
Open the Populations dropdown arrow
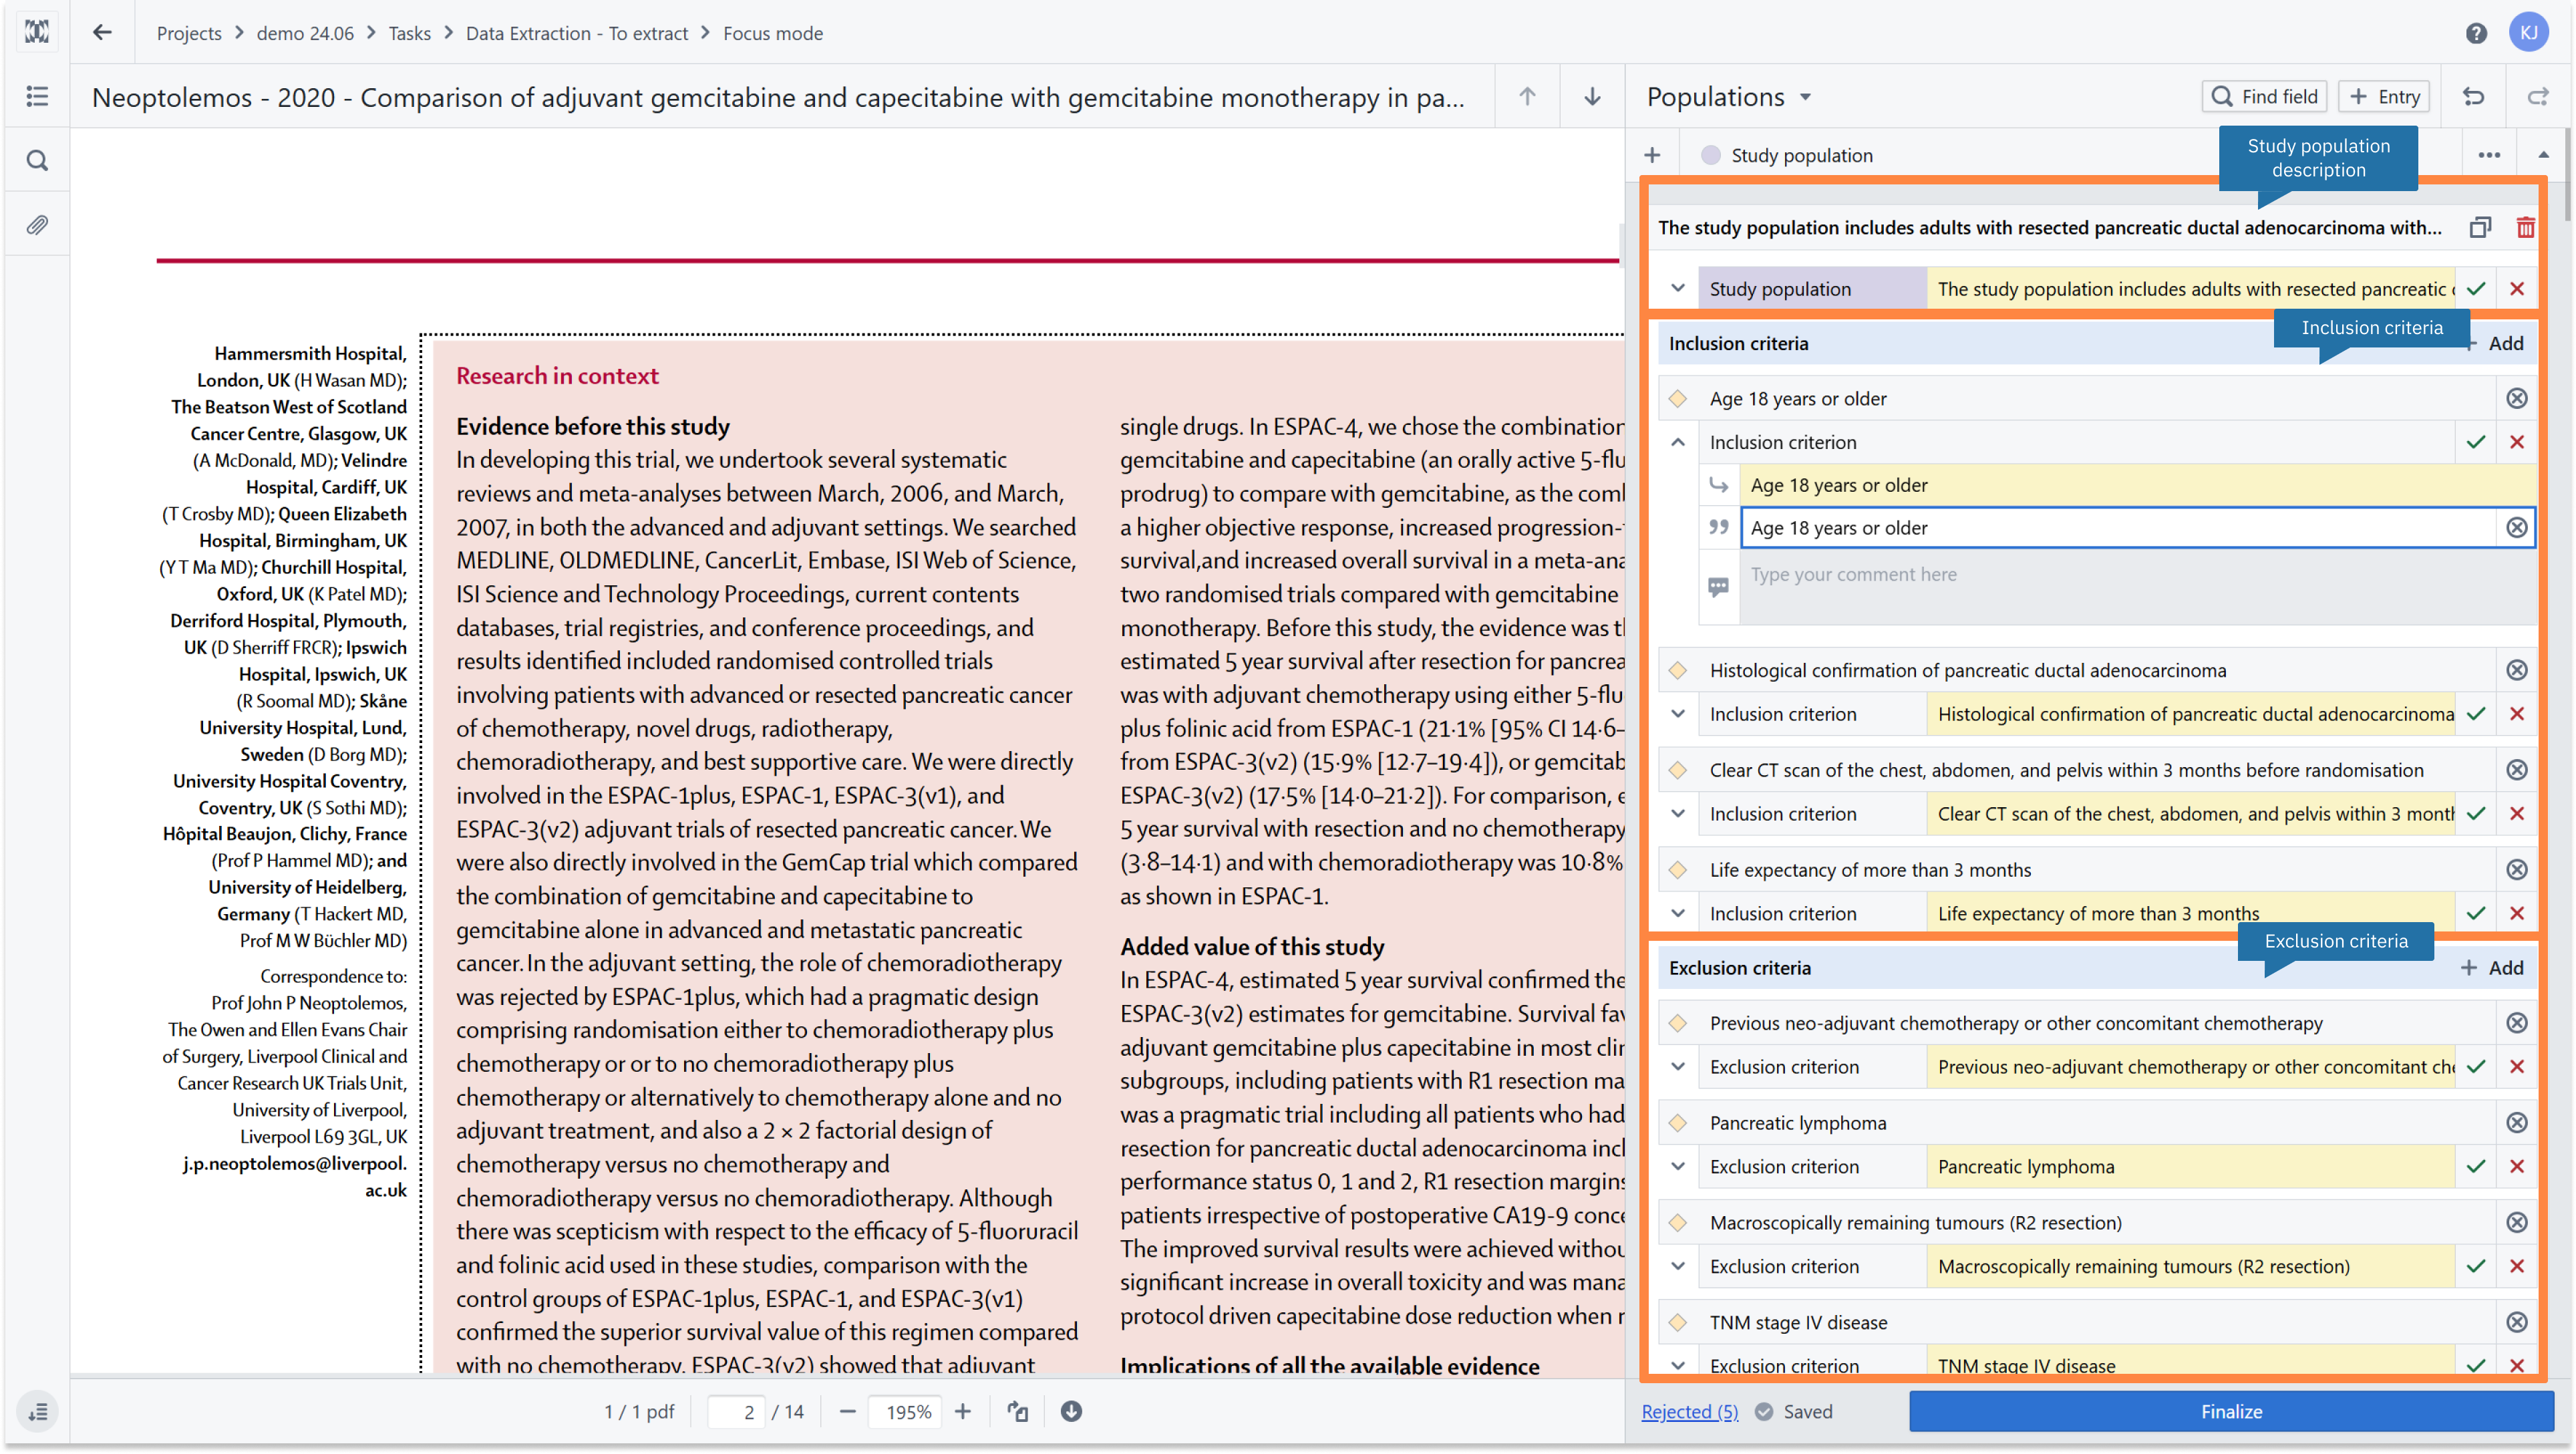1805,97
